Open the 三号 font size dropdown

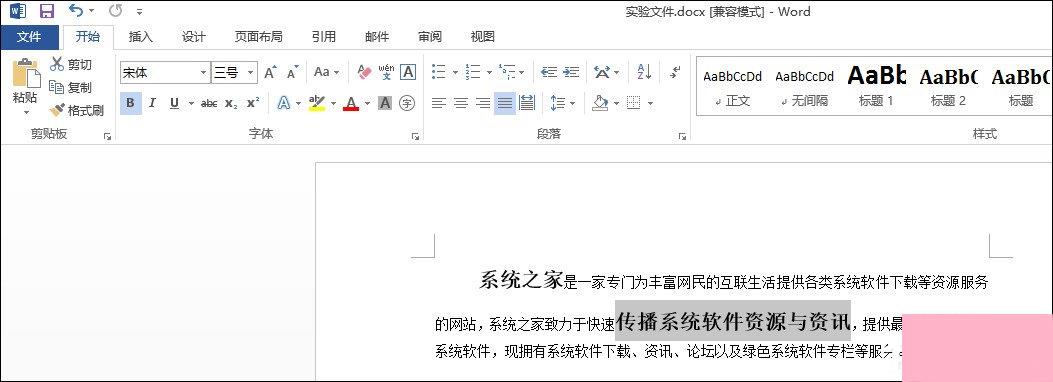(250, 73)
